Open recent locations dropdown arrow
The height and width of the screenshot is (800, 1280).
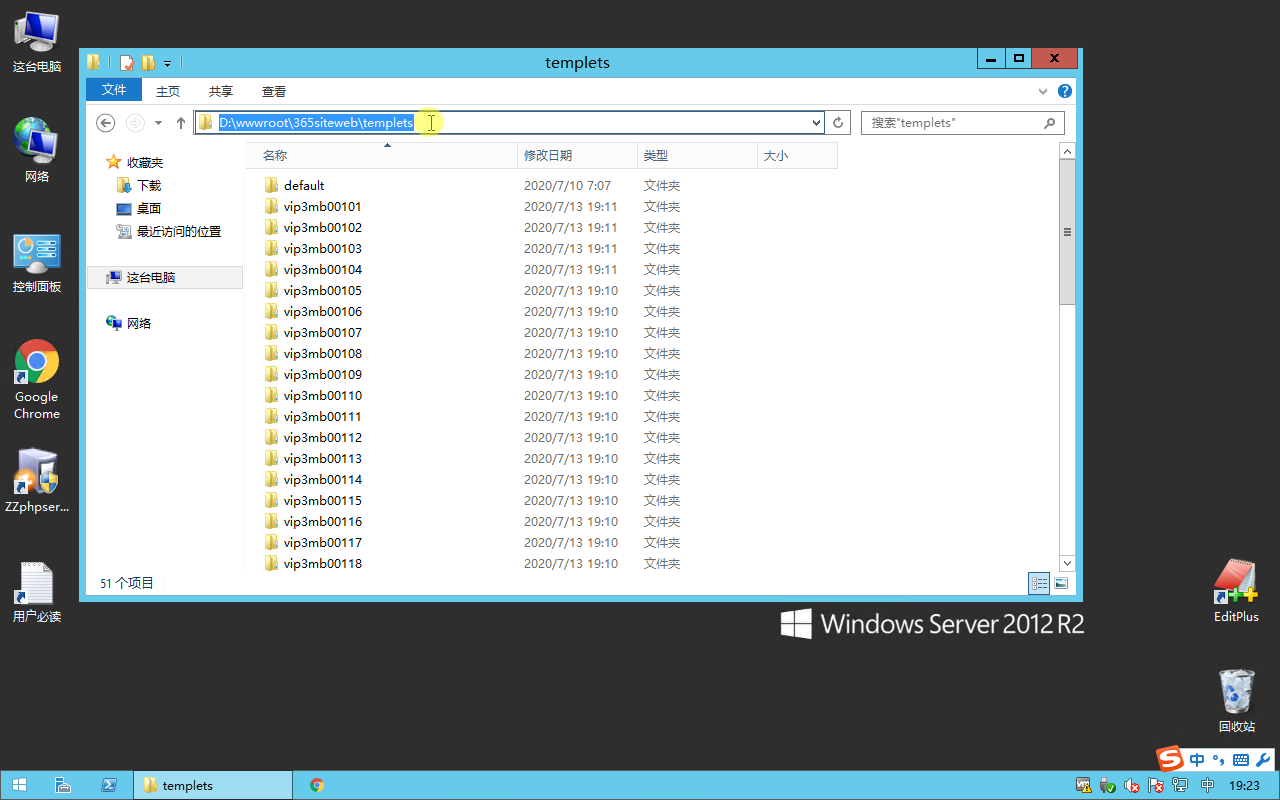point(158,123)
